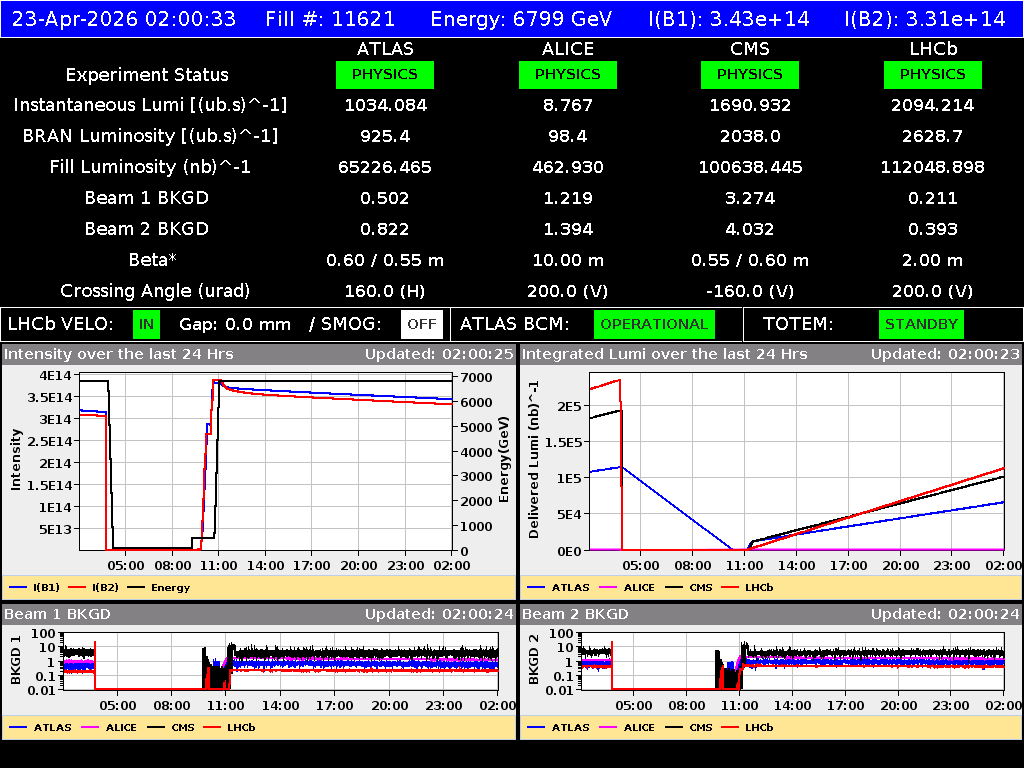Click the Energy(GeV) axis label
Image resolution: width=1024 pixels, height=768 pixels.
pos(504,460)
